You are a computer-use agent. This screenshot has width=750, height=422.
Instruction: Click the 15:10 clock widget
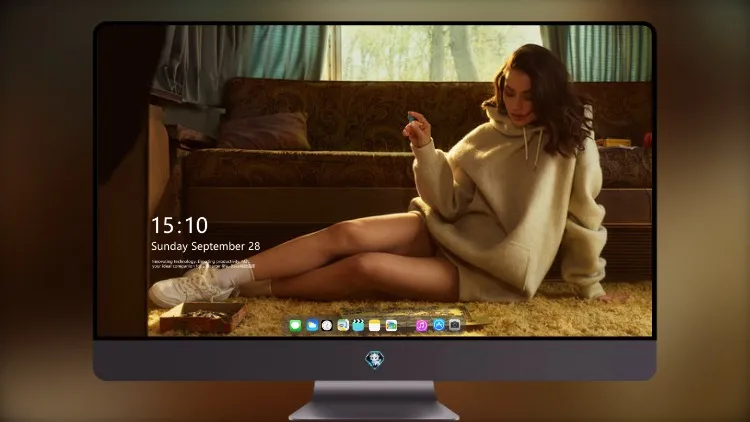[179, 225]
